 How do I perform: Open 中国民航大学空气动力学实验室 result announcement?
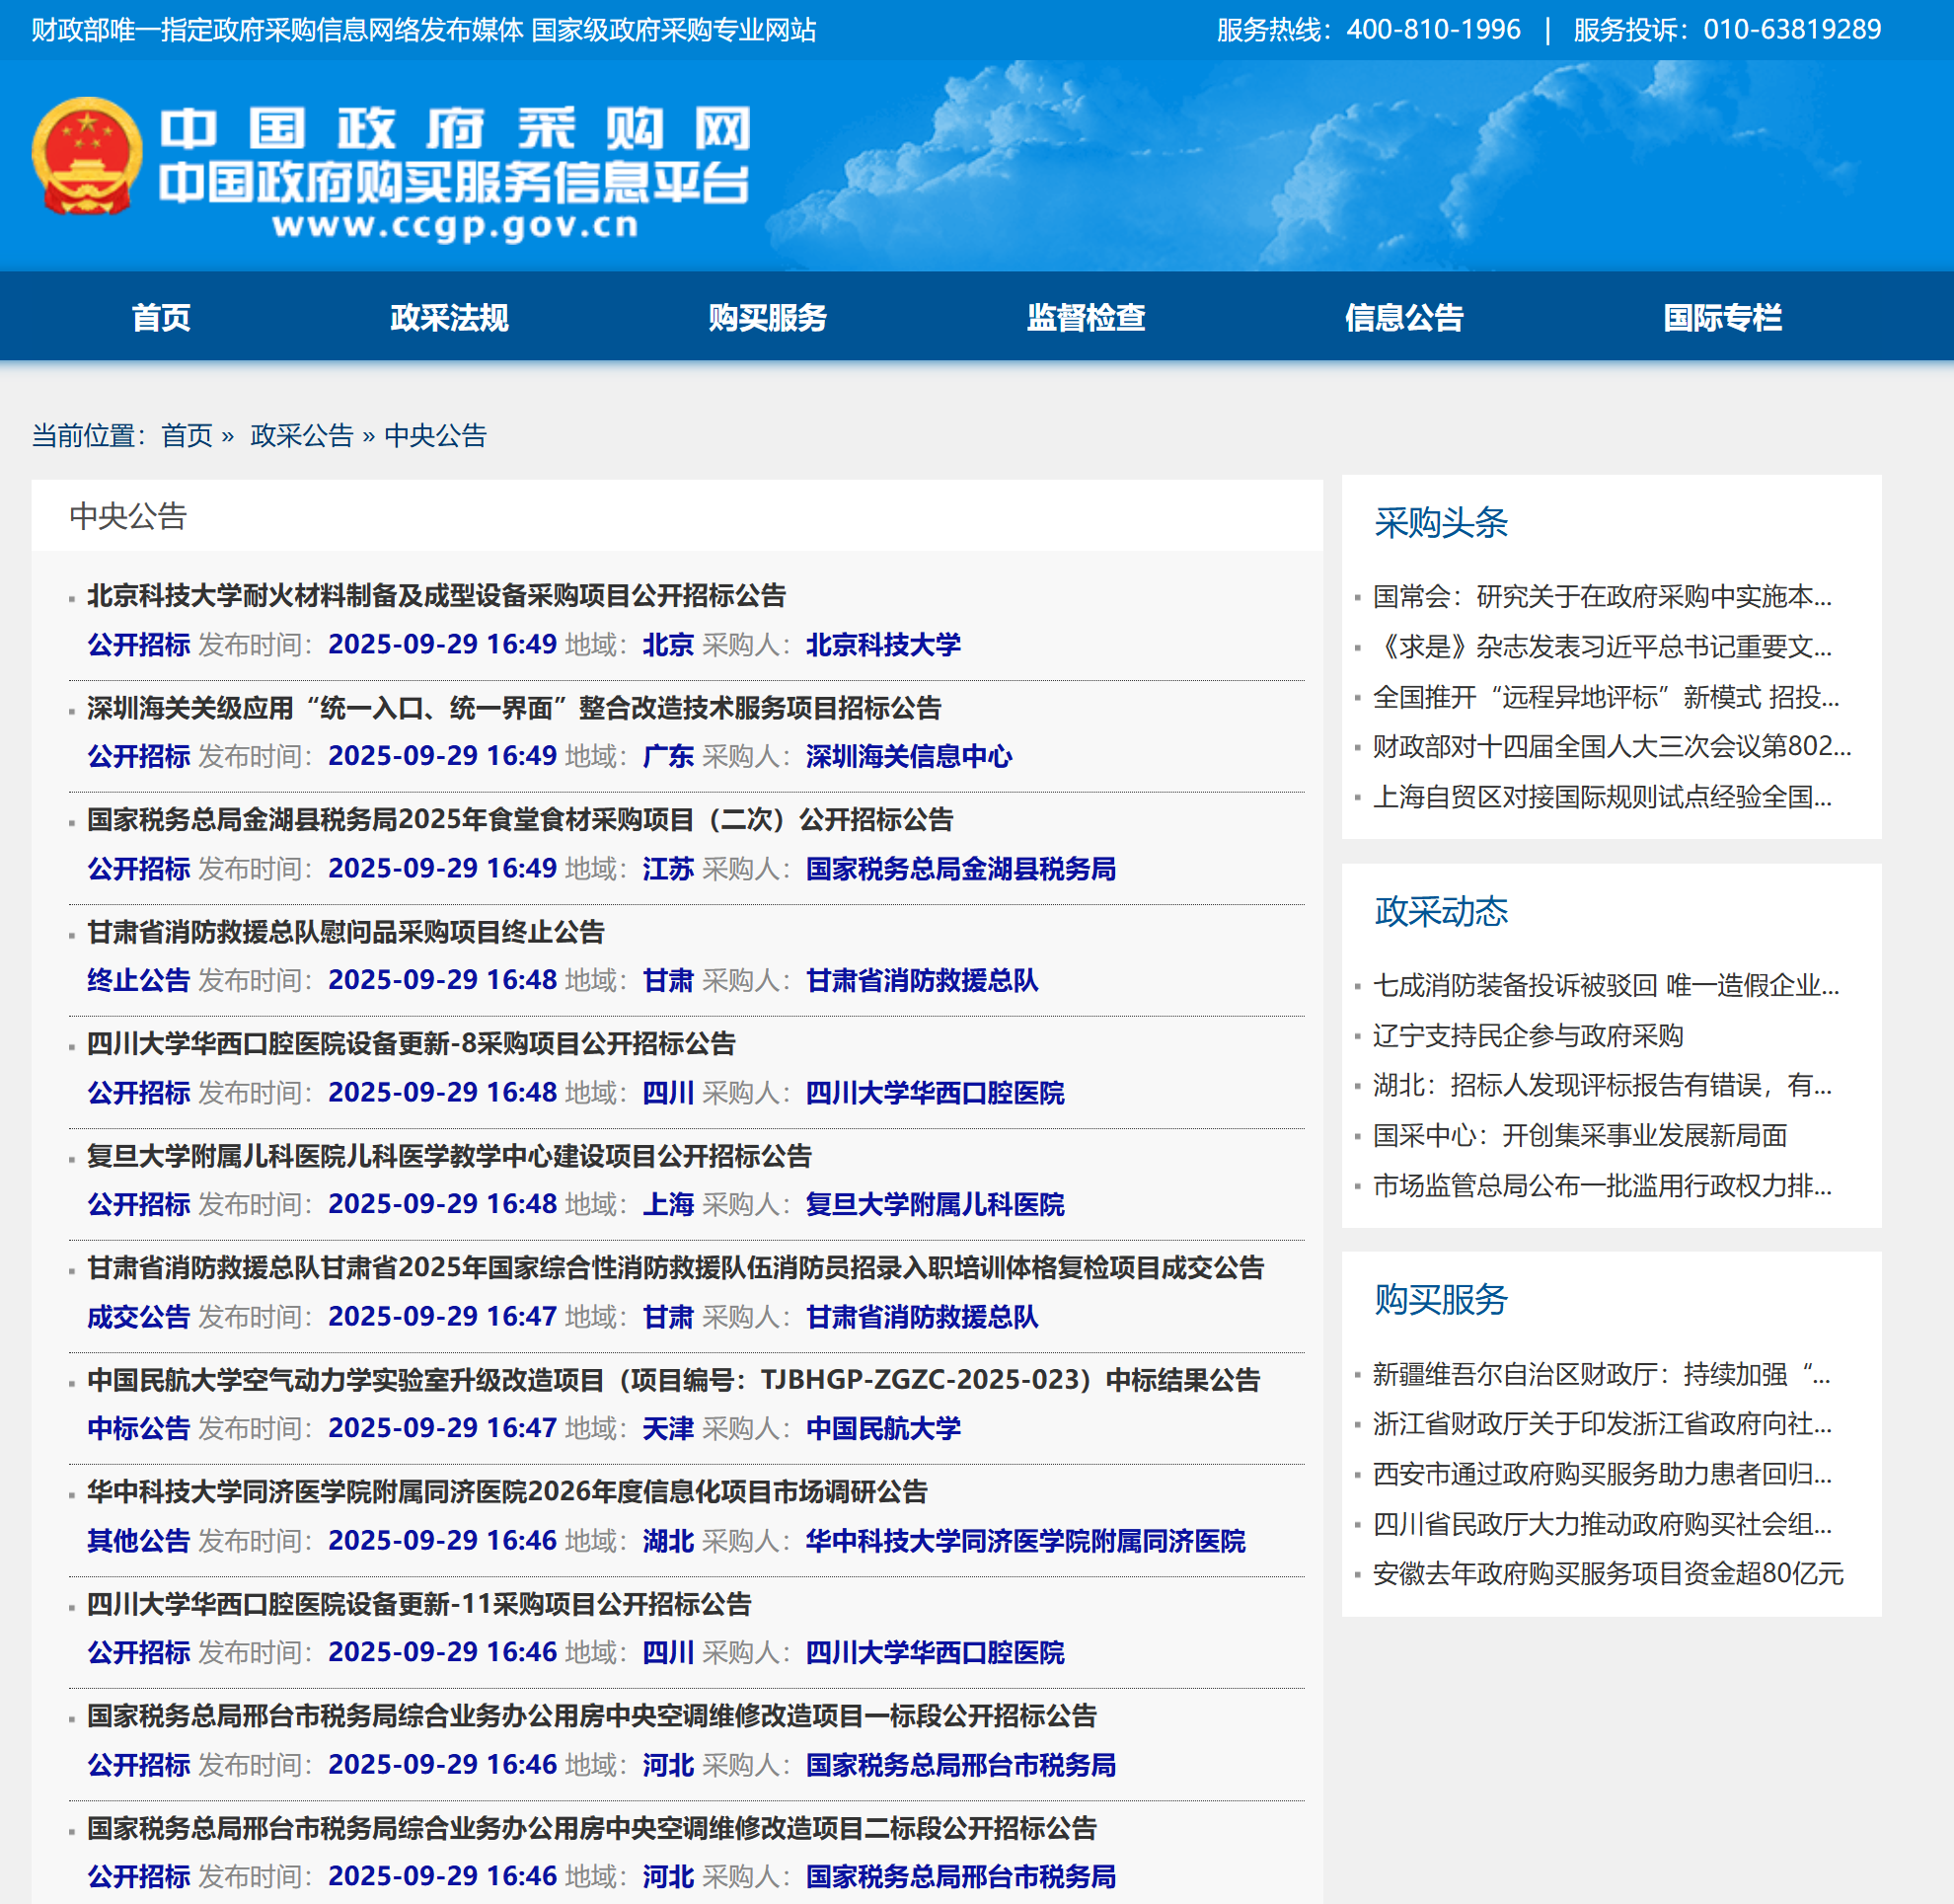coord(673,1380)
